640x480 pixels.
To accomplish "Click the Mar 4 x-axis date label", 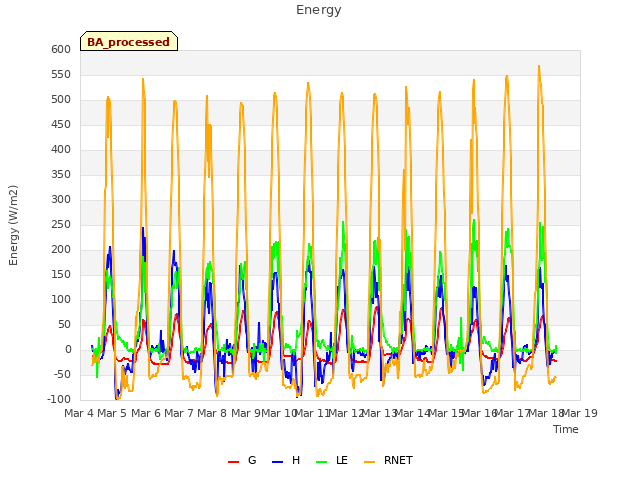I will (x=79, y=413).
